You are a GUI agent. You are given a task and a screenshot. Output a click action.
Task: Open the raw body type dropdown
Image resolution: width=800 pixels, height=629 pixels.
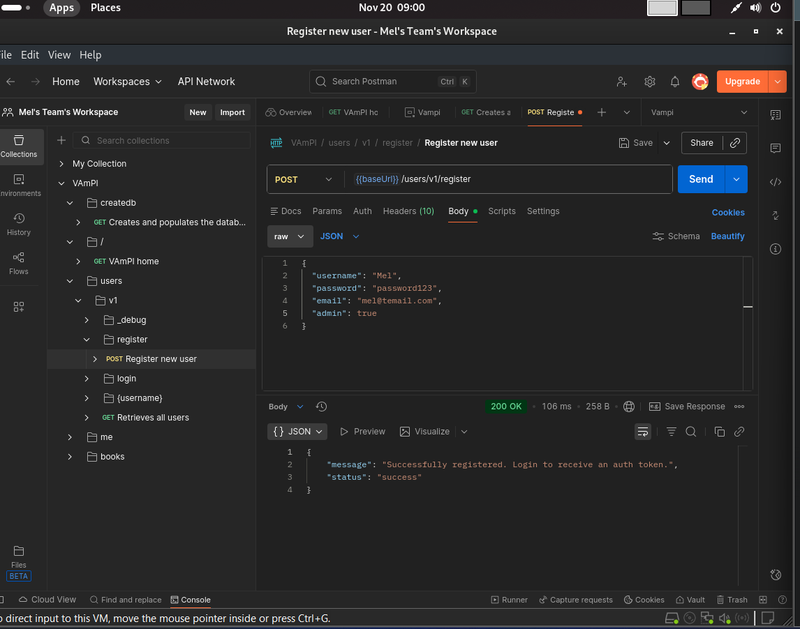[290, 236]
